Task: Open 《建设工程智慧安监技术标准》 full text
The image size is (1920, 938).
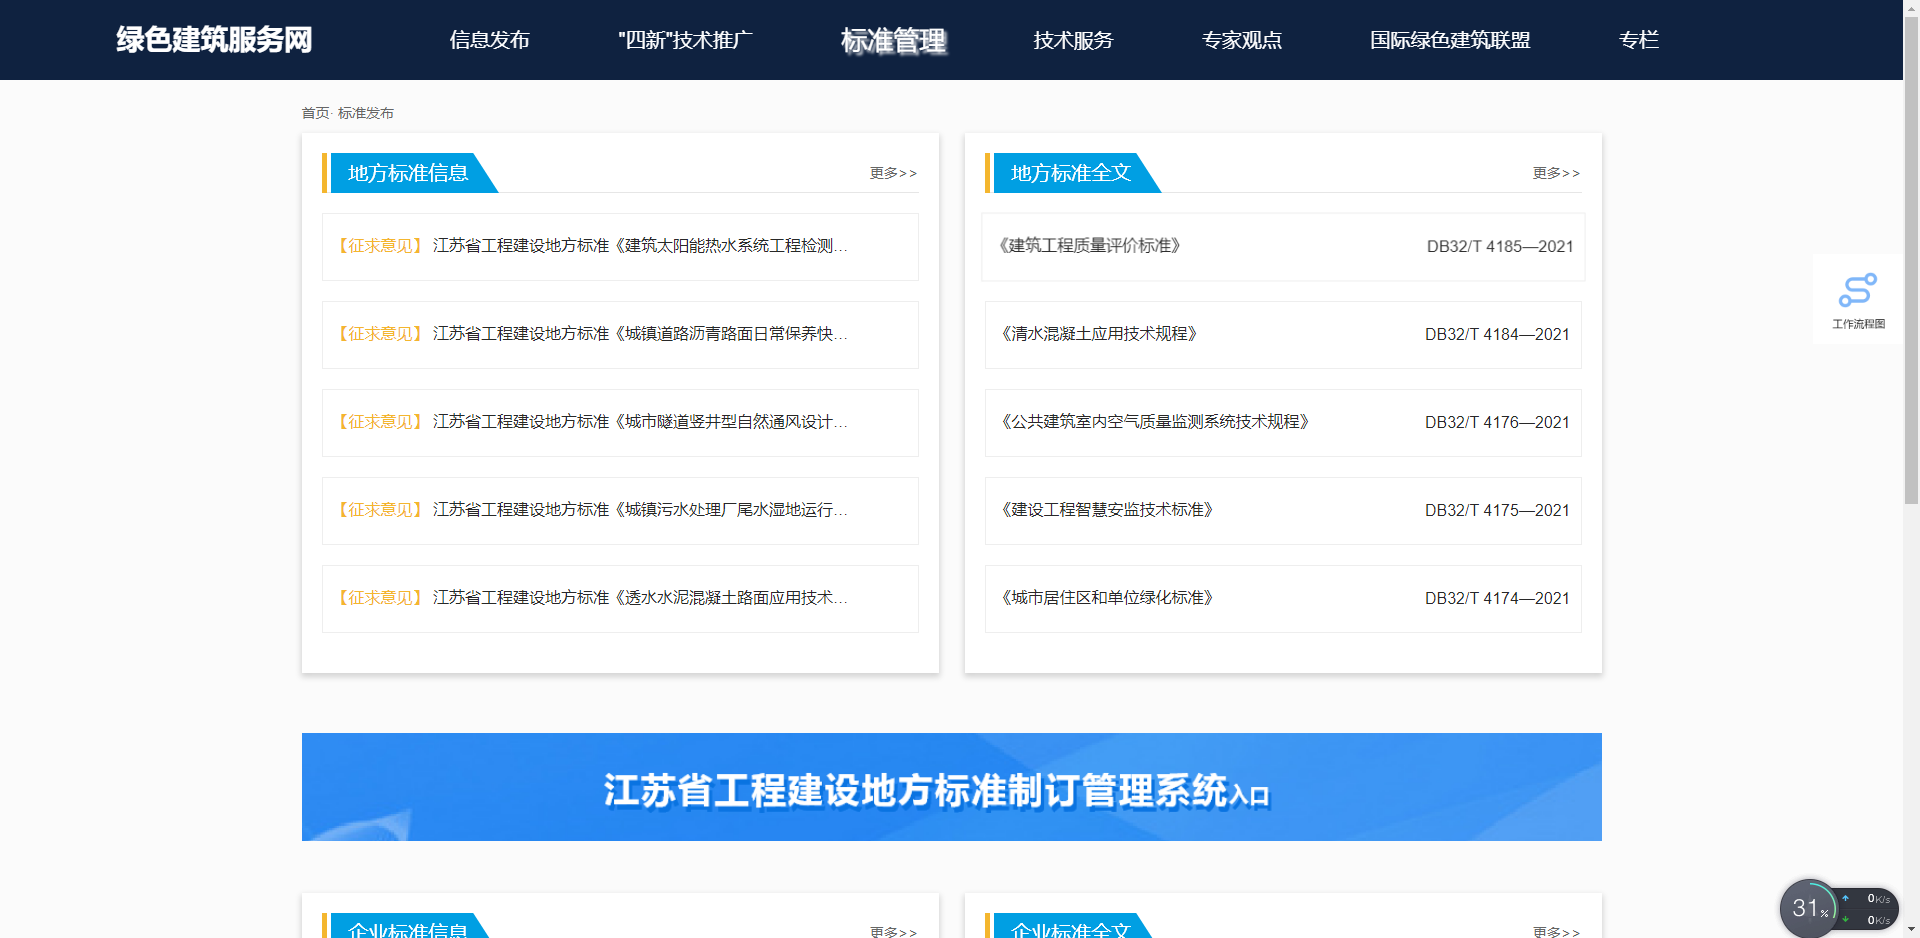Action: tap(1107, 510)
